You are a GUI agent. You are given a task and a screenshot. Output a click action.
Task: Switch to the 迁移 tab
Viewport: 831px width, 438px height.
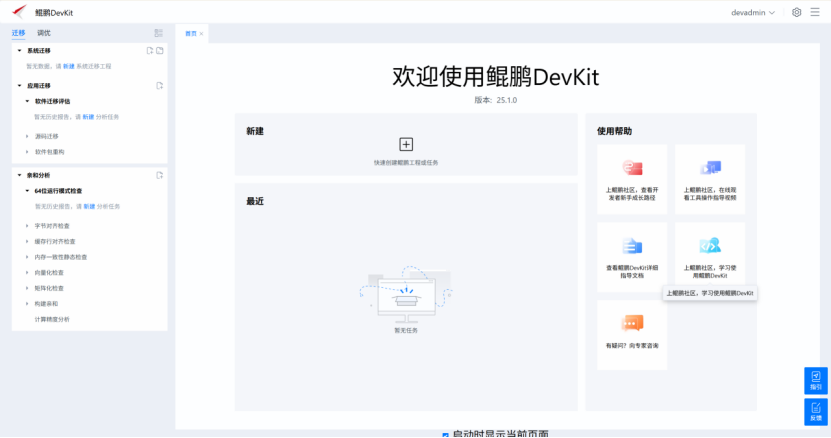19,33
